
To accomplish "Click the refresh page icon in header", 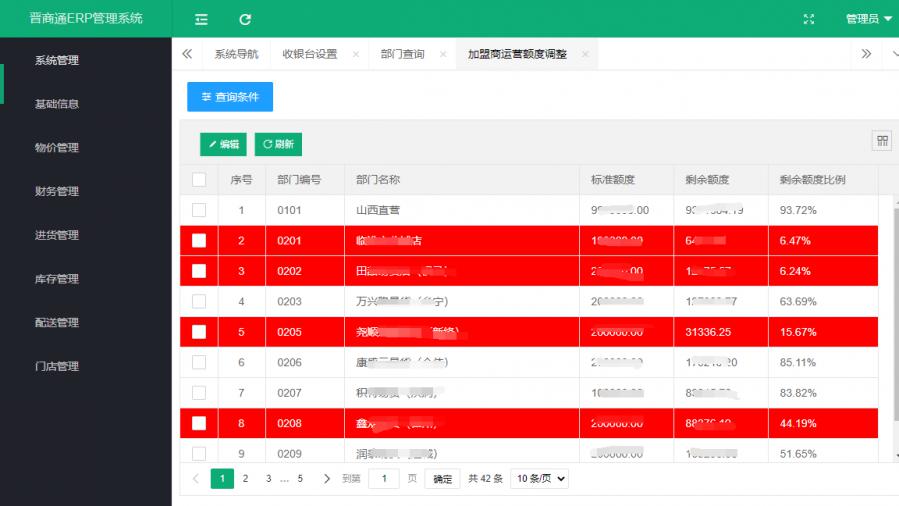I will 245,19.
